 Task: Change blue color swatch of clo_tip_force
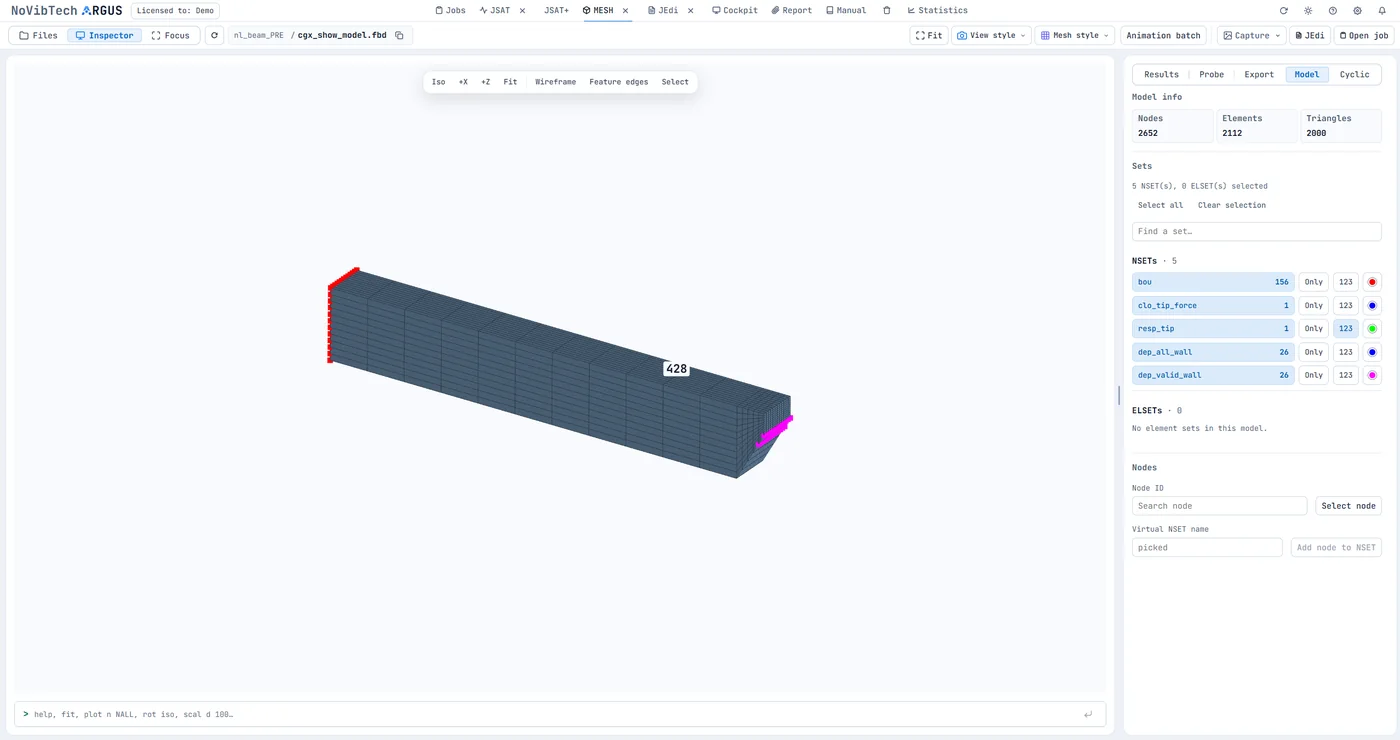[1372, 305]
